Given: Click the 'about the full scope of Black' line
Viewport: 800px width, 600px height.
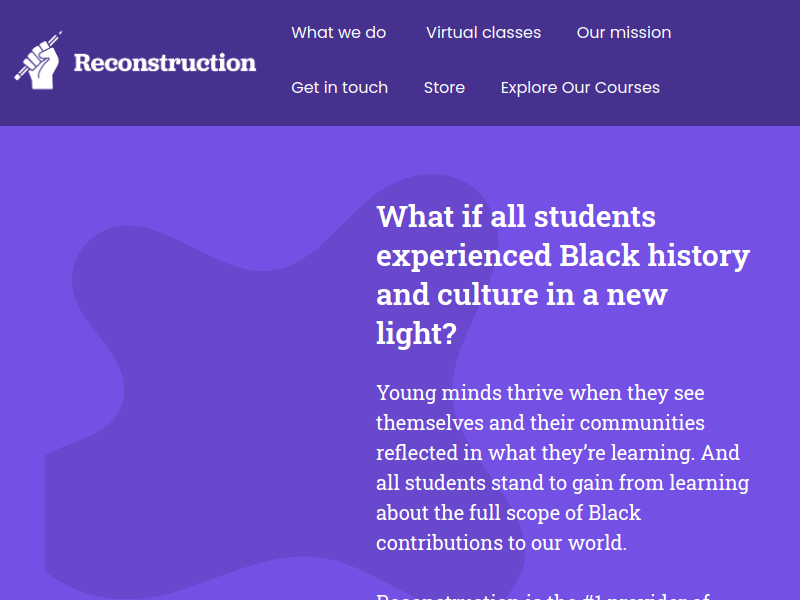Looking at the screenshot, I should (509, 513).
